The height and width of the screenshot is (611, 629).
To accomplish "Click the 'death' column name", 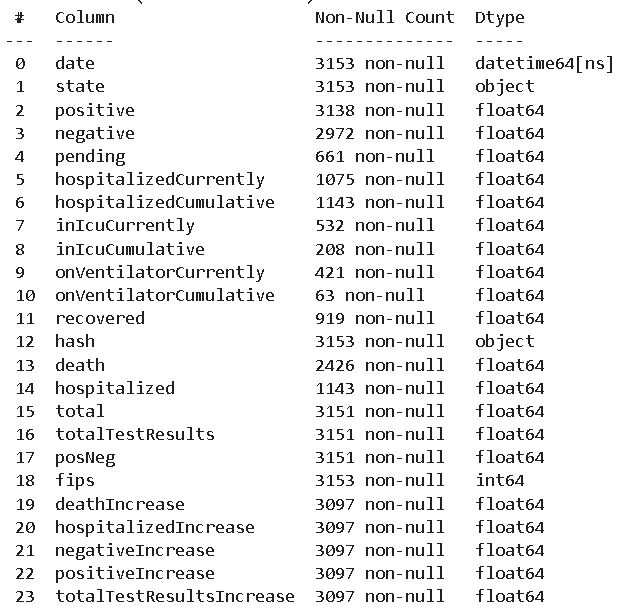I will (x=80, y=365).
